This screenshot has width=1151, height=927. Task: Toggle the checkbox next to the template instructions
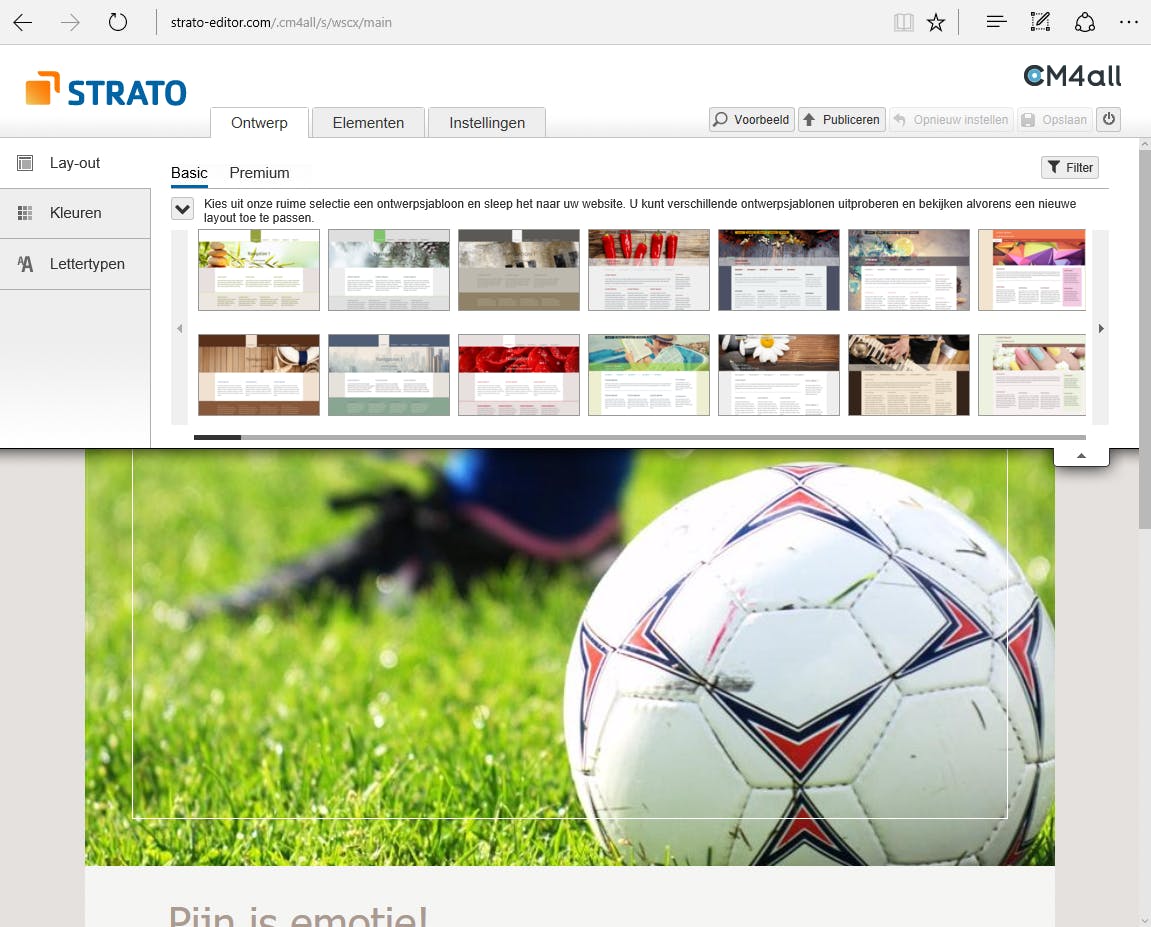tap(181, 209)
